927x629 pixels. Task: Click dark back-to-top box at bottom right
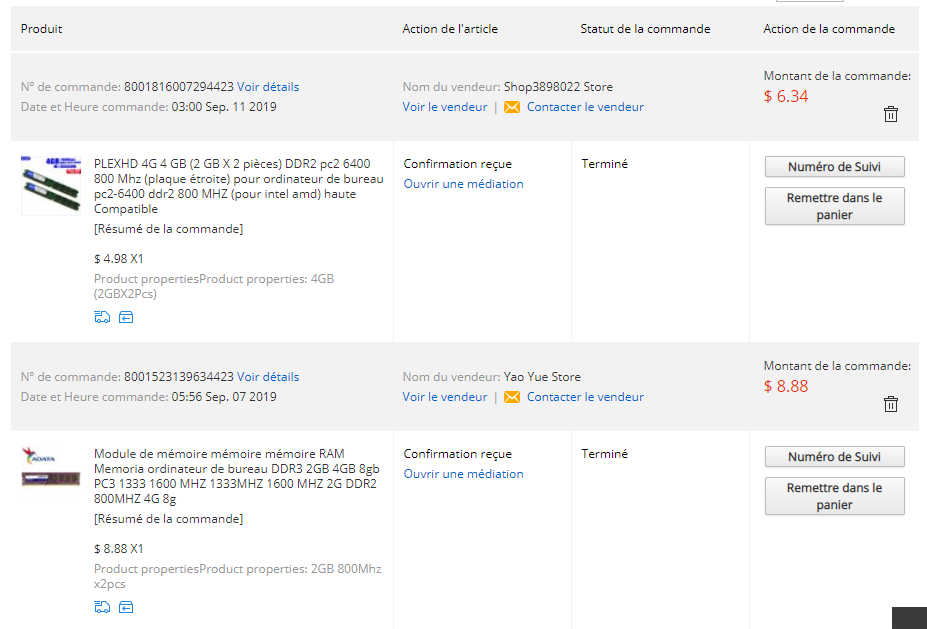click(909, 618)
